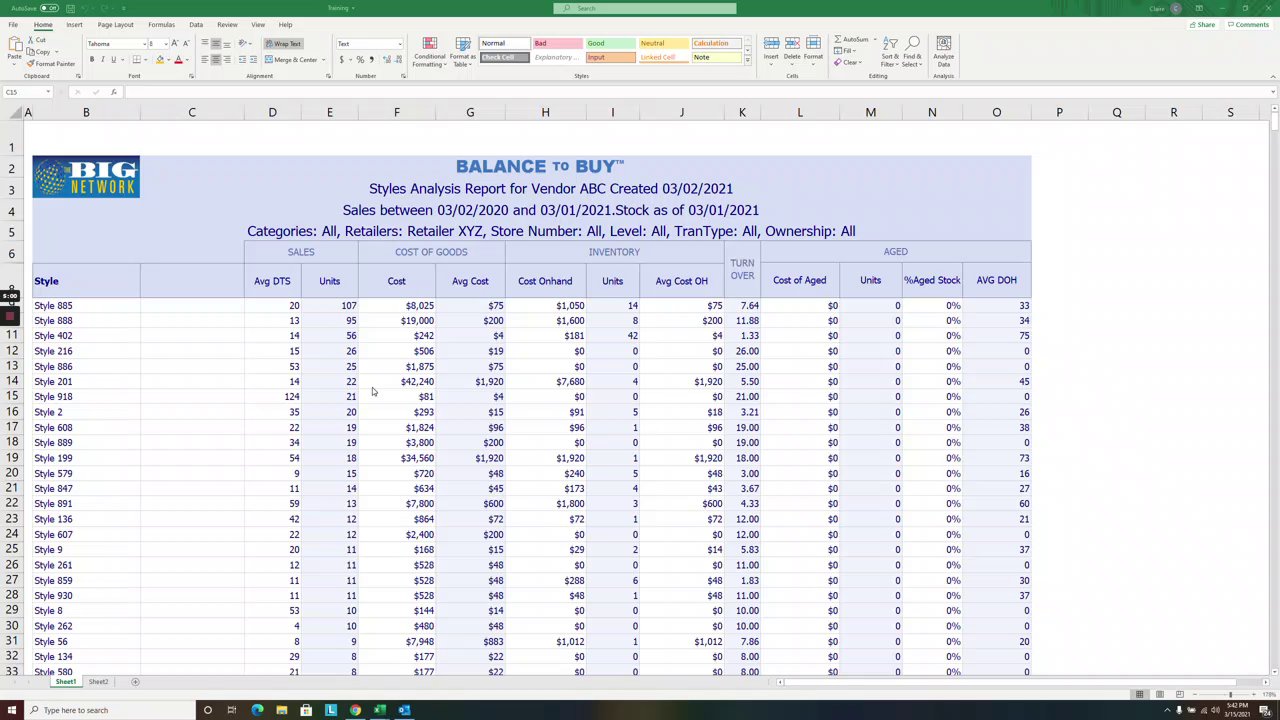
Task: Switch to the Page Layout tab
Action: pos(116,25)
